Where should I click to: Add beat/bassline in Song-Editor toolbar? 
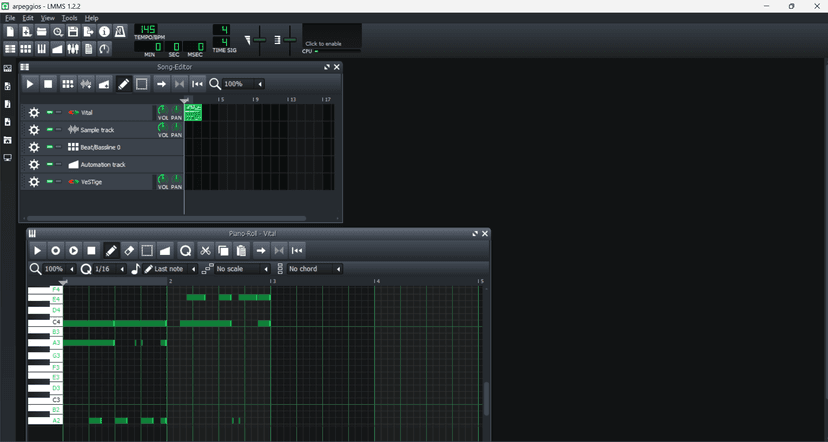tap(68, 84)
